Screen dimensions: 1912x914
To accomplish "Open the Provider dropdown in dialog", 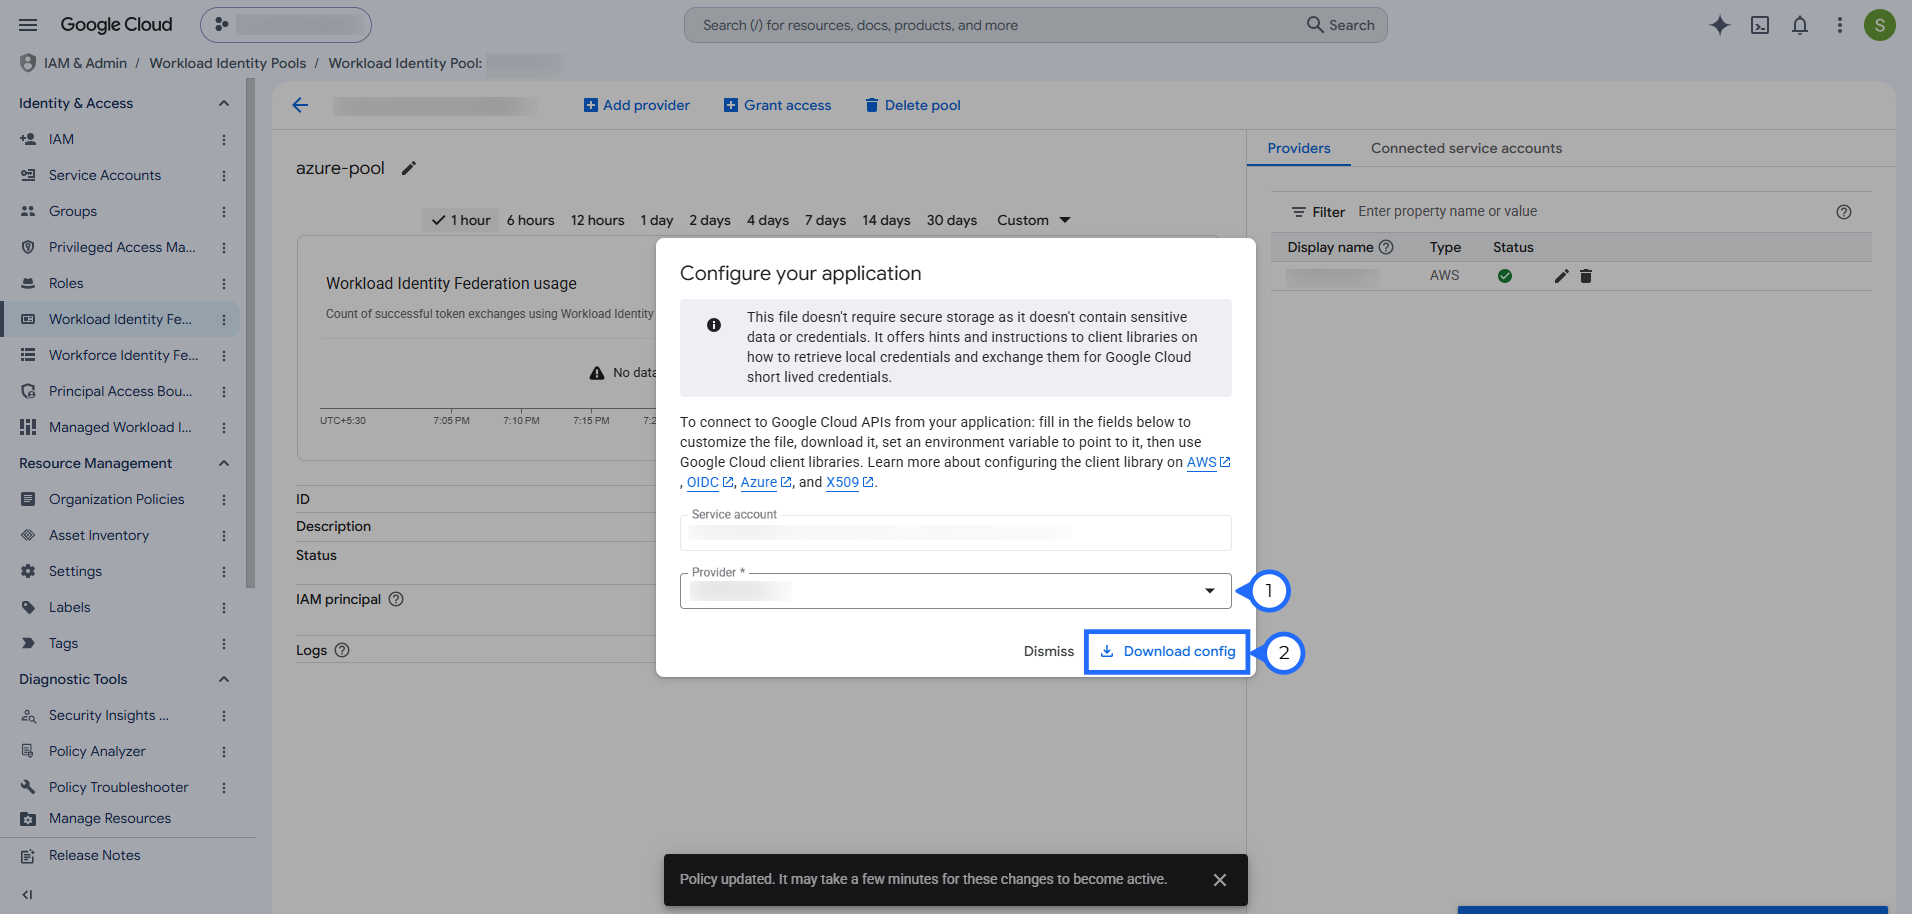I will [x=956, y=591].
